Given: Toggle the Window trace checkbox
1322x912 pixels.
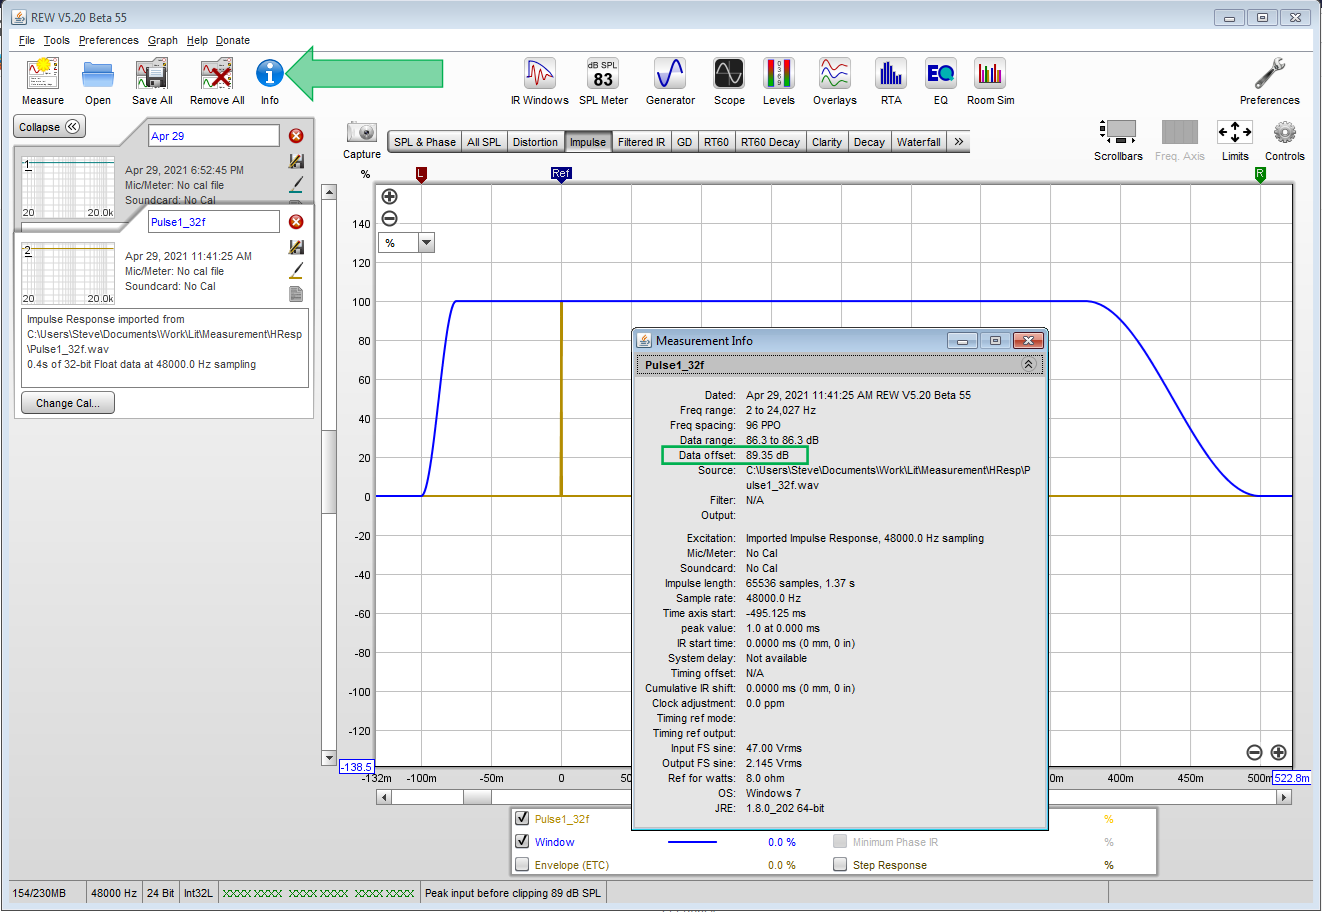Looking at the screenshot, I should click(522, 841).
